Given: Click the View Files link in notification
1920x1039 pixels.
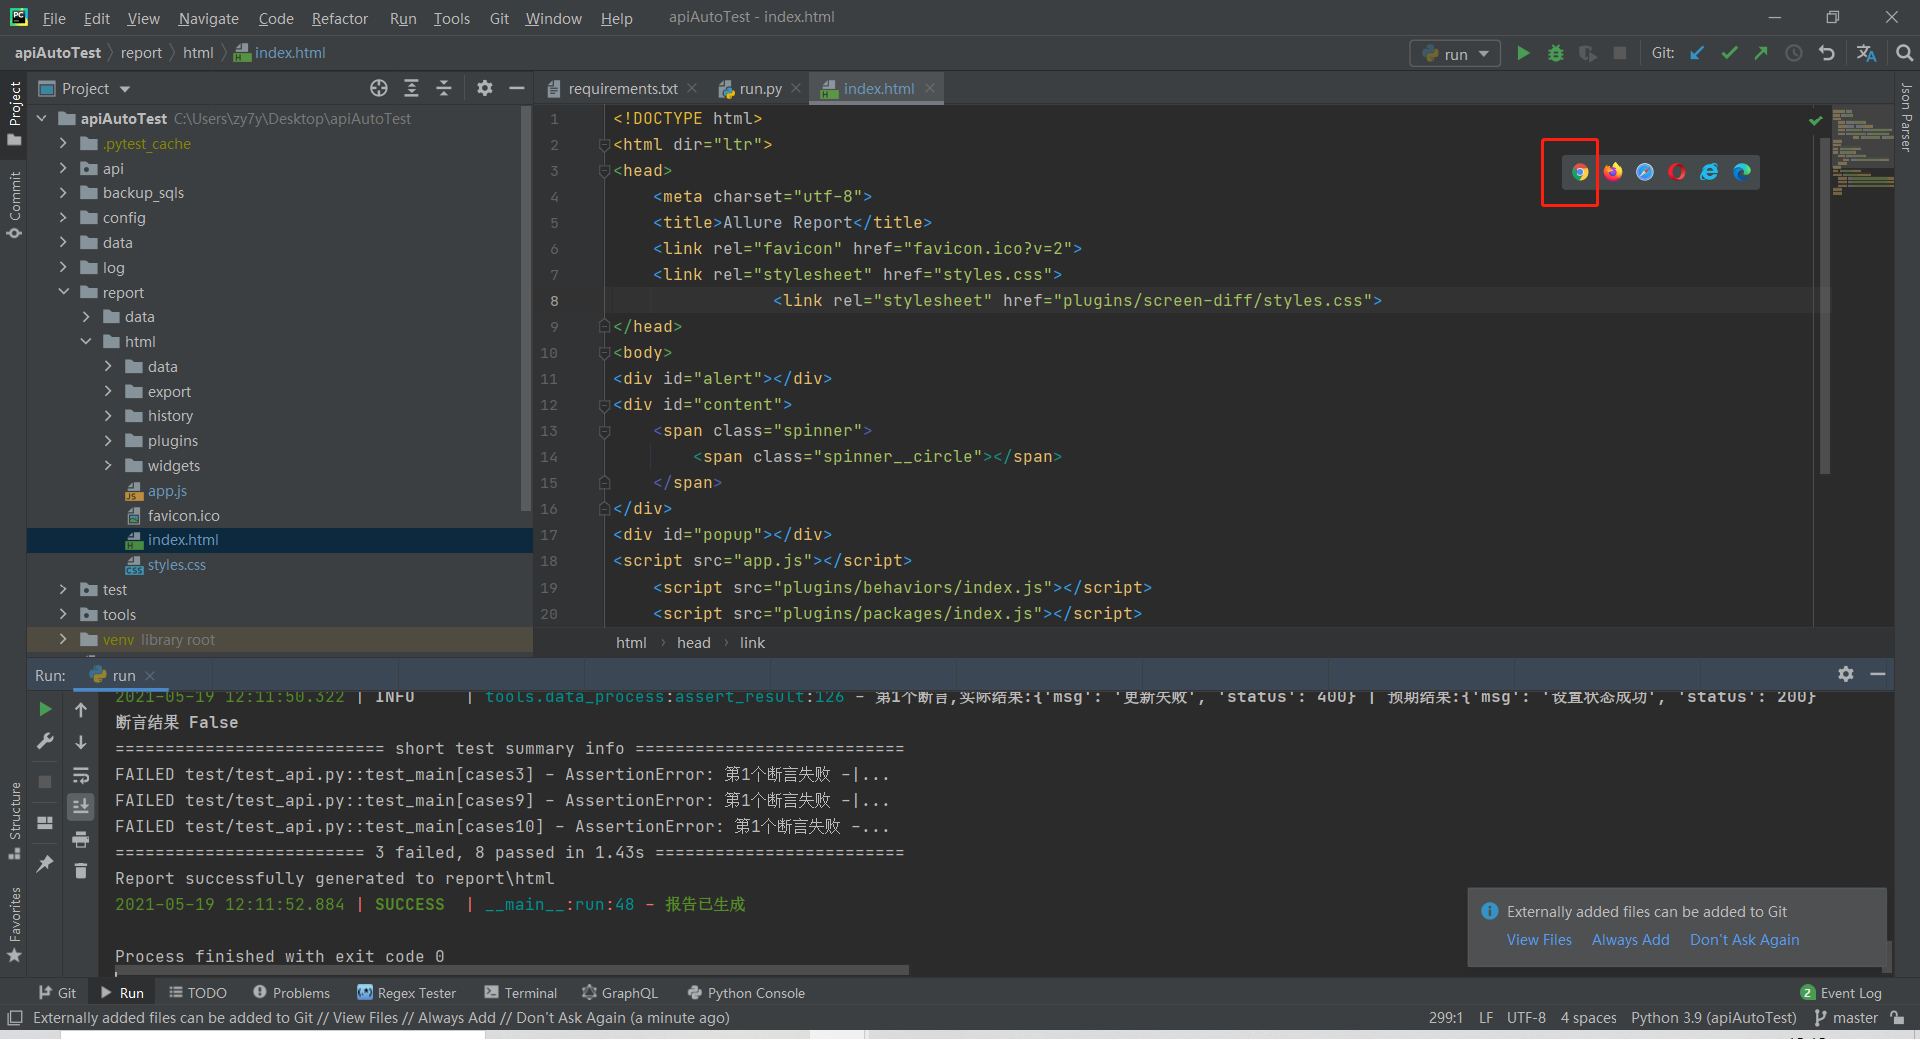Looking at the screenshot, I should (1538, 940).
